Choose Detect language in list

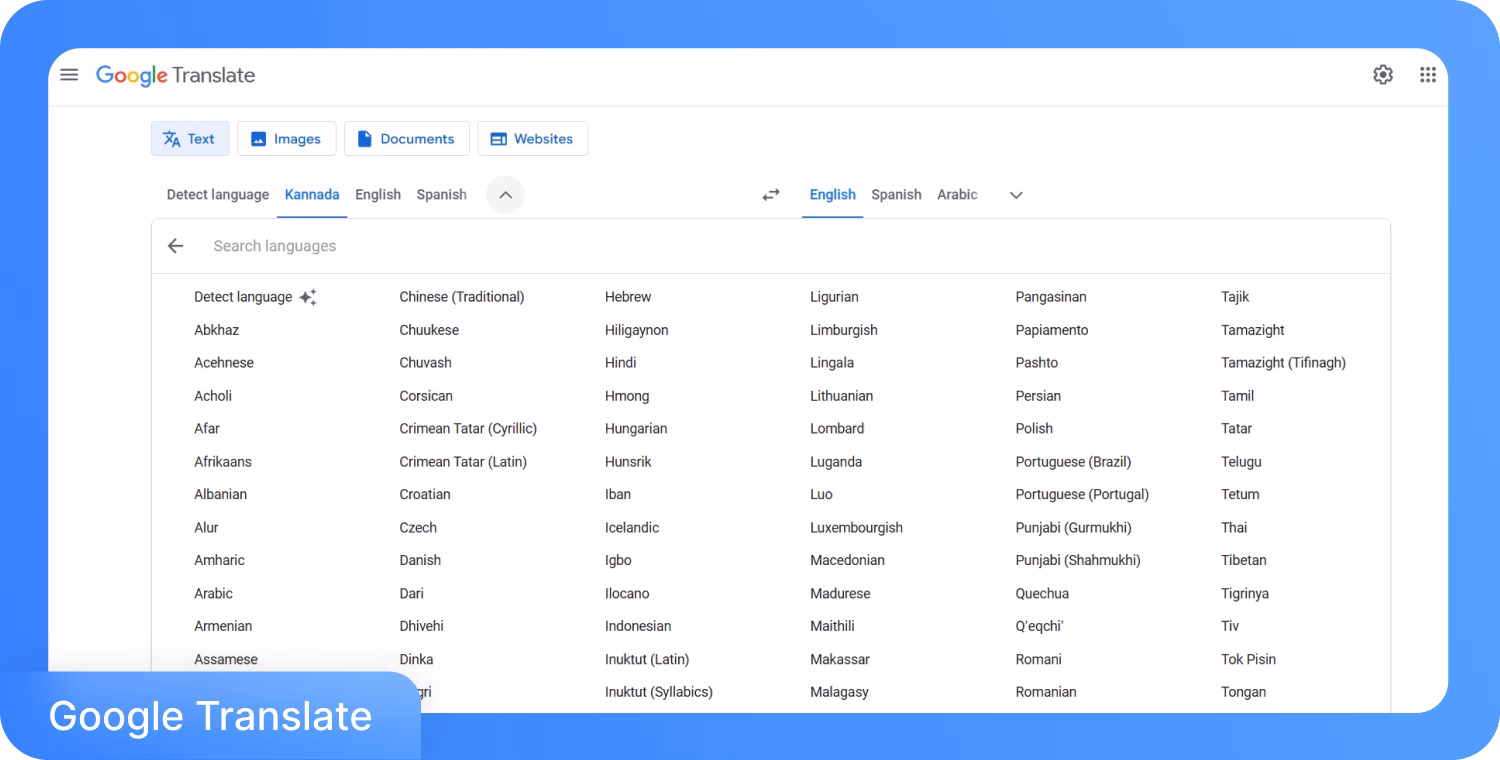tap(256, 297)
